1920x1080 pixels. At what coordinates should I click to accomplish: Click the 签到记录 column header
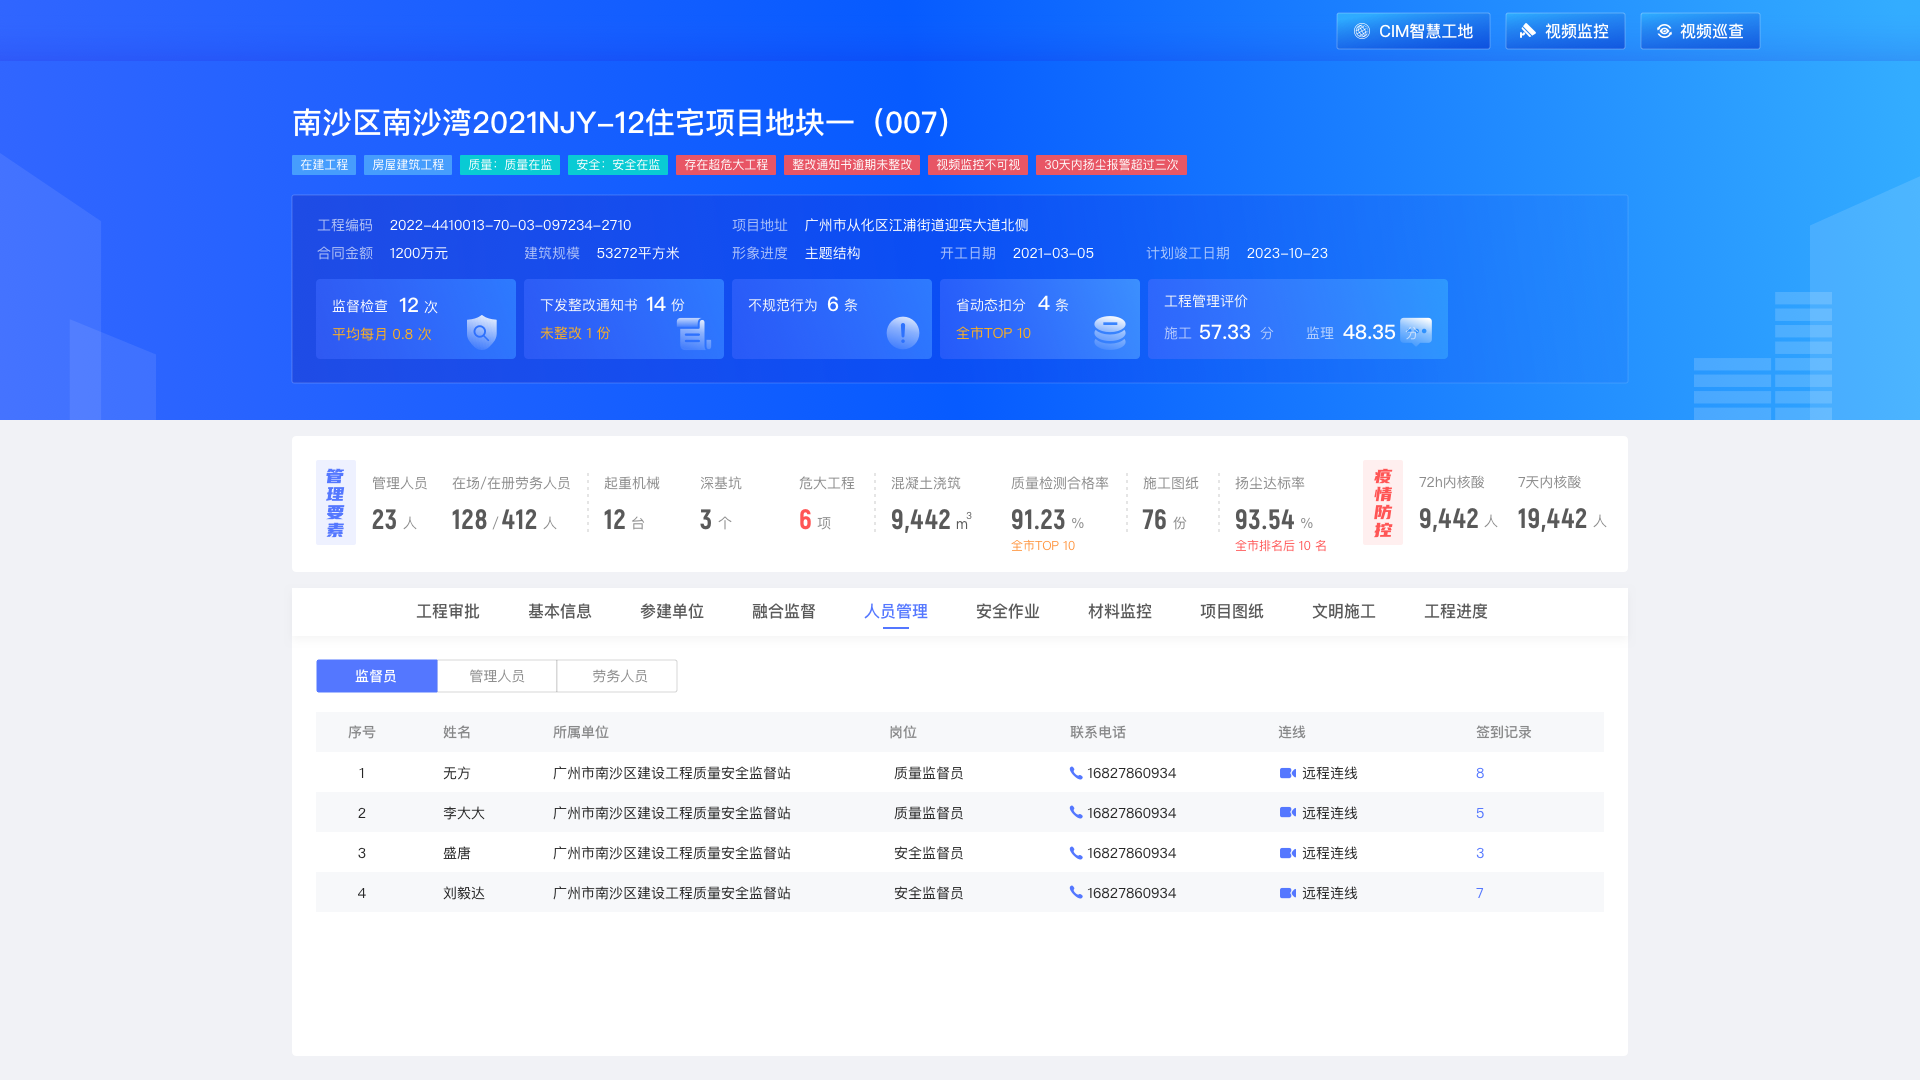tap(1504, 732)
